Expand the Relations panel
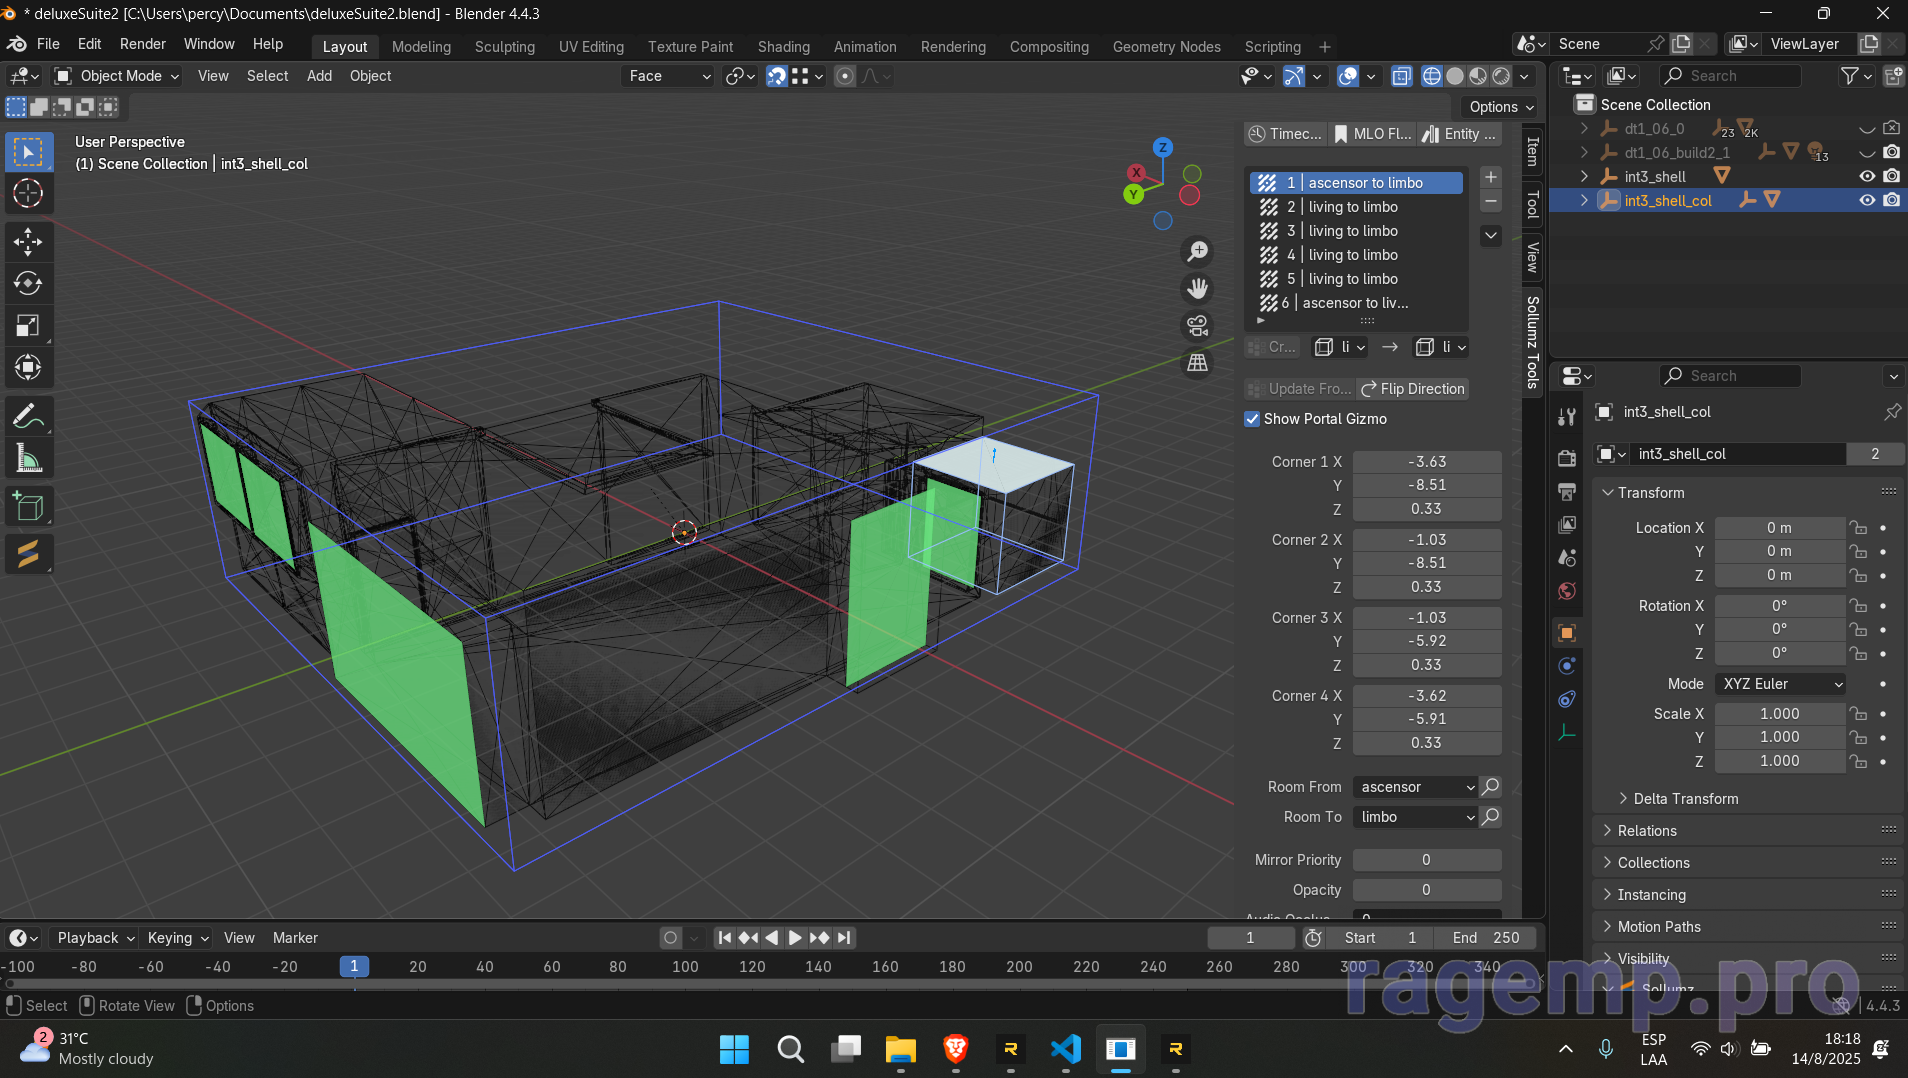The width and height of the screenshot is (1908, 1078). pos(1647,831)
